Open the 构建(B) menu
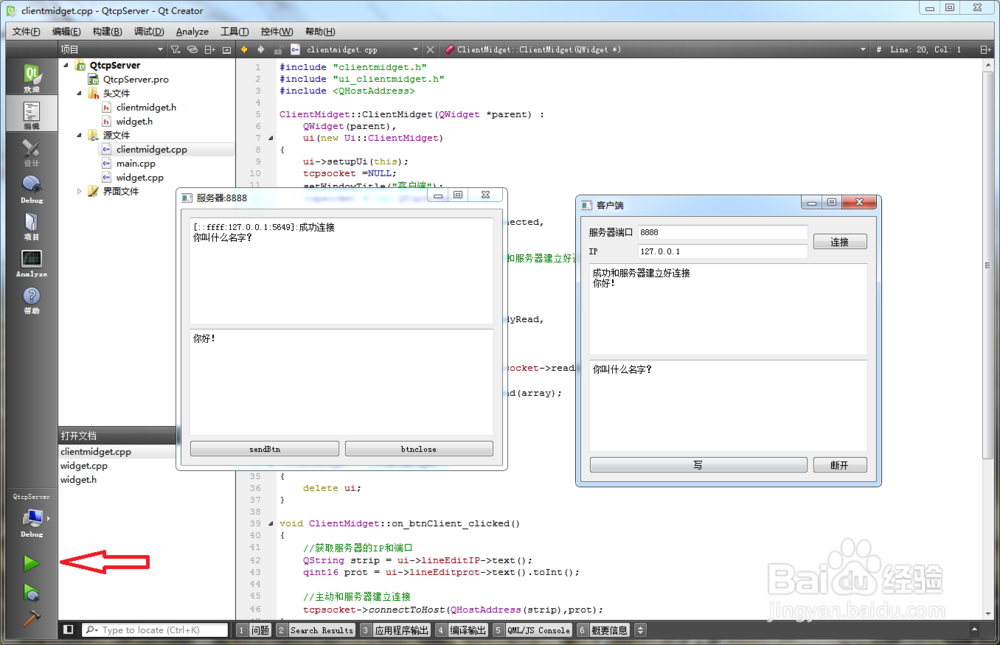 coord(107,31)
